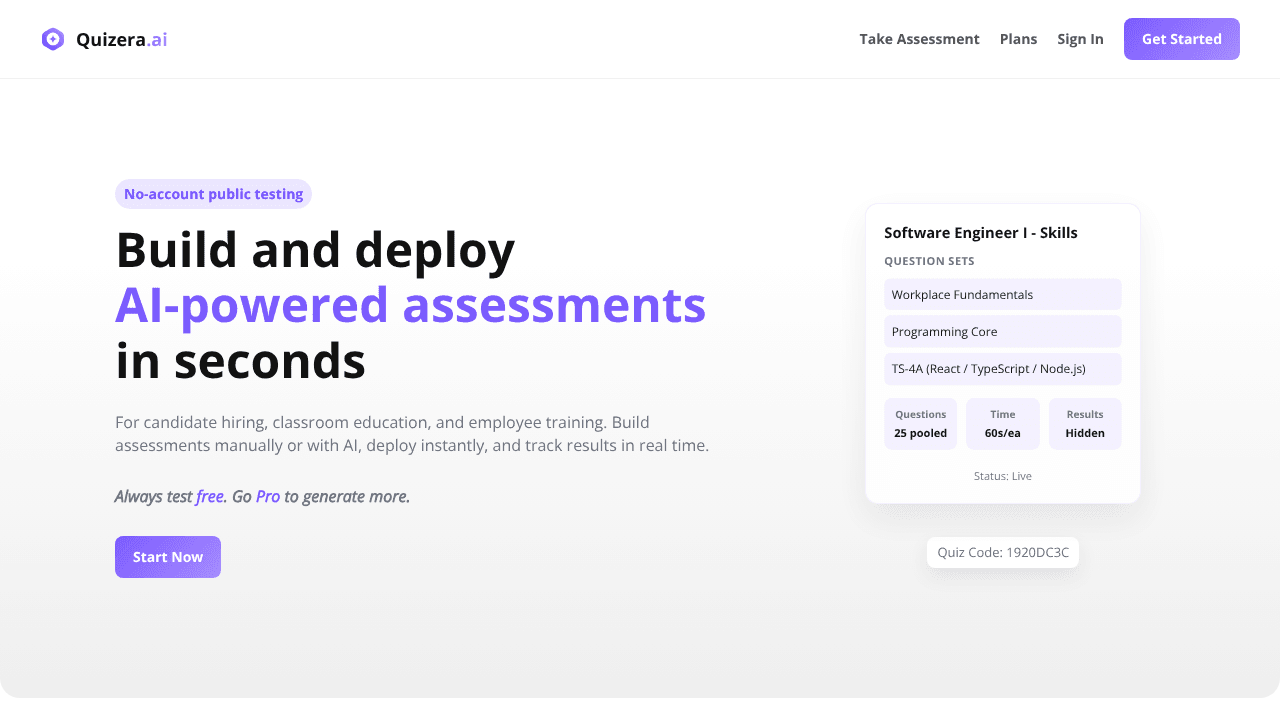Go to Sign In
The width and height of the screenshot is (1280, 720).
tap(1080, 39)
